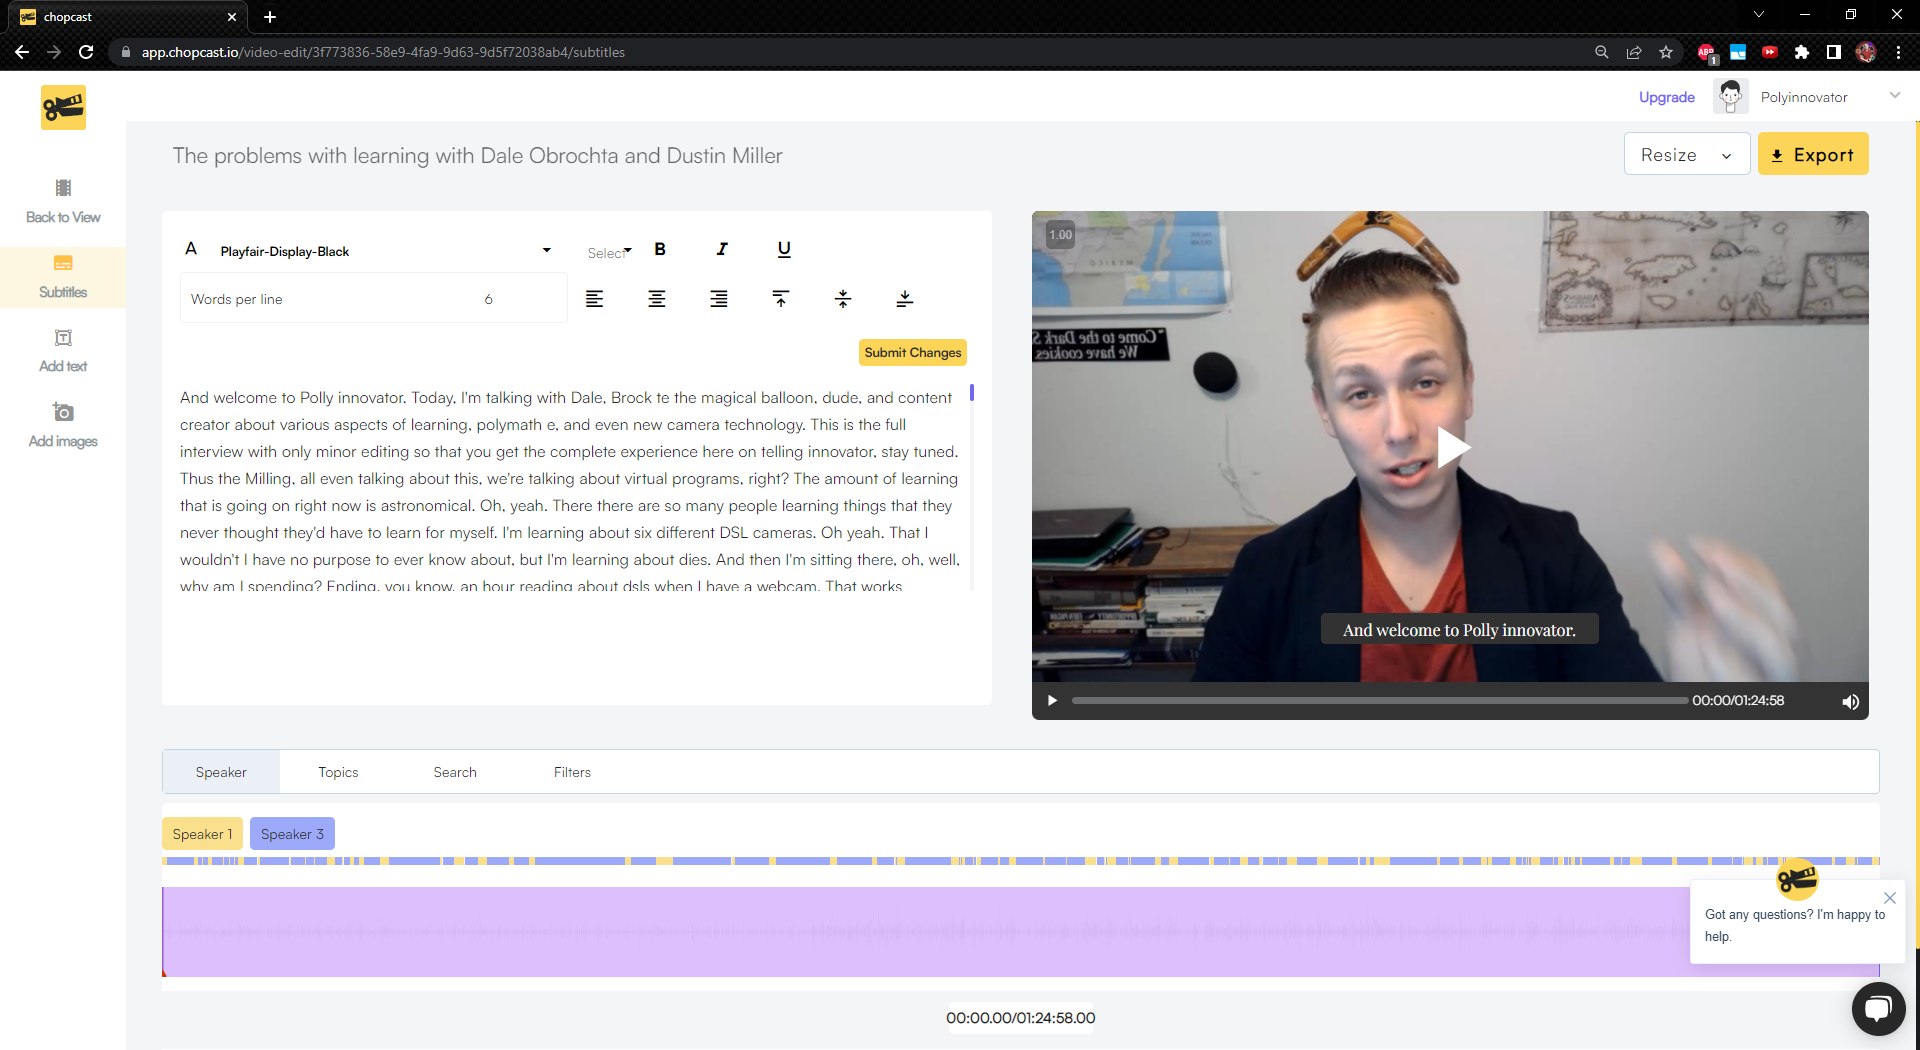Screen dimensions: 1920x1050
Task: Open Add images from sidebar
Action: [x=63, y=425]
